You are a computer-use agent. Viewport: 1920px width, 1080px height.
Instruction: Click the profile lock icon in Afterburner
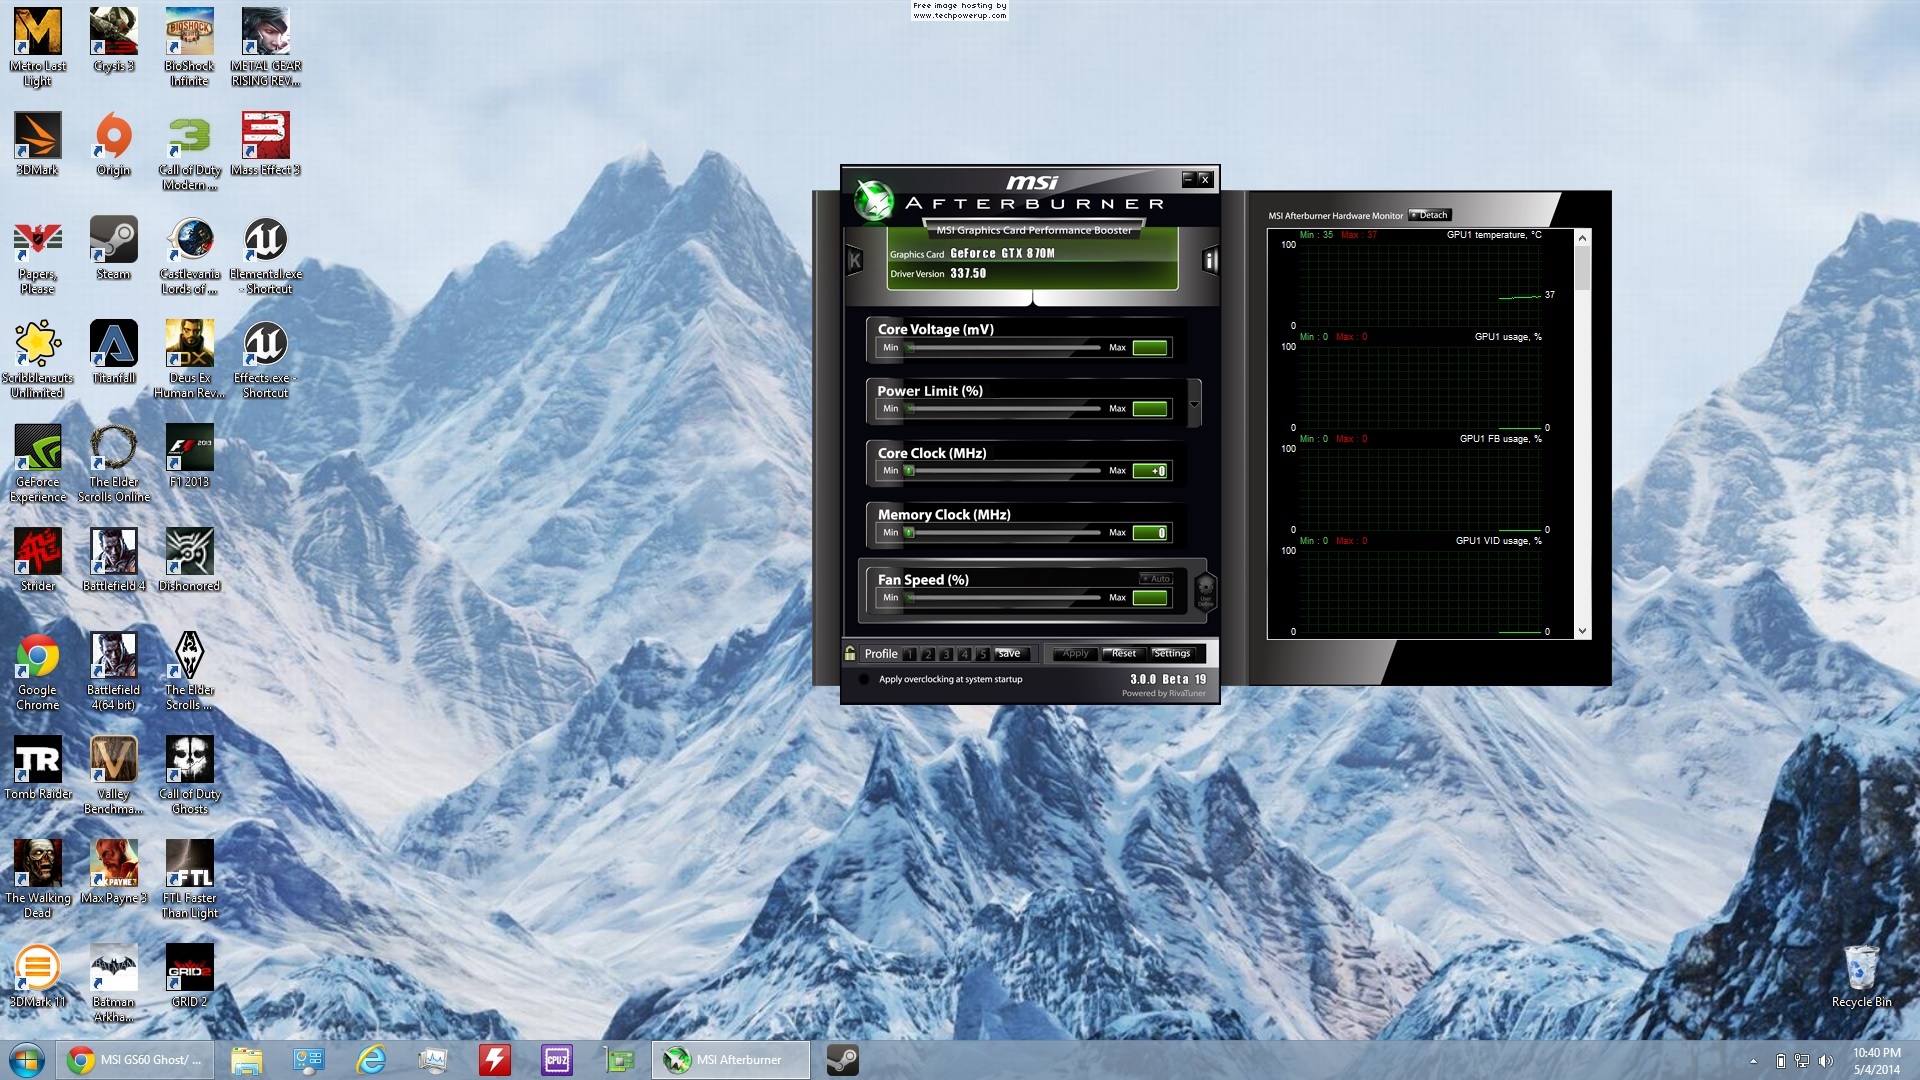tap(850, 653)
